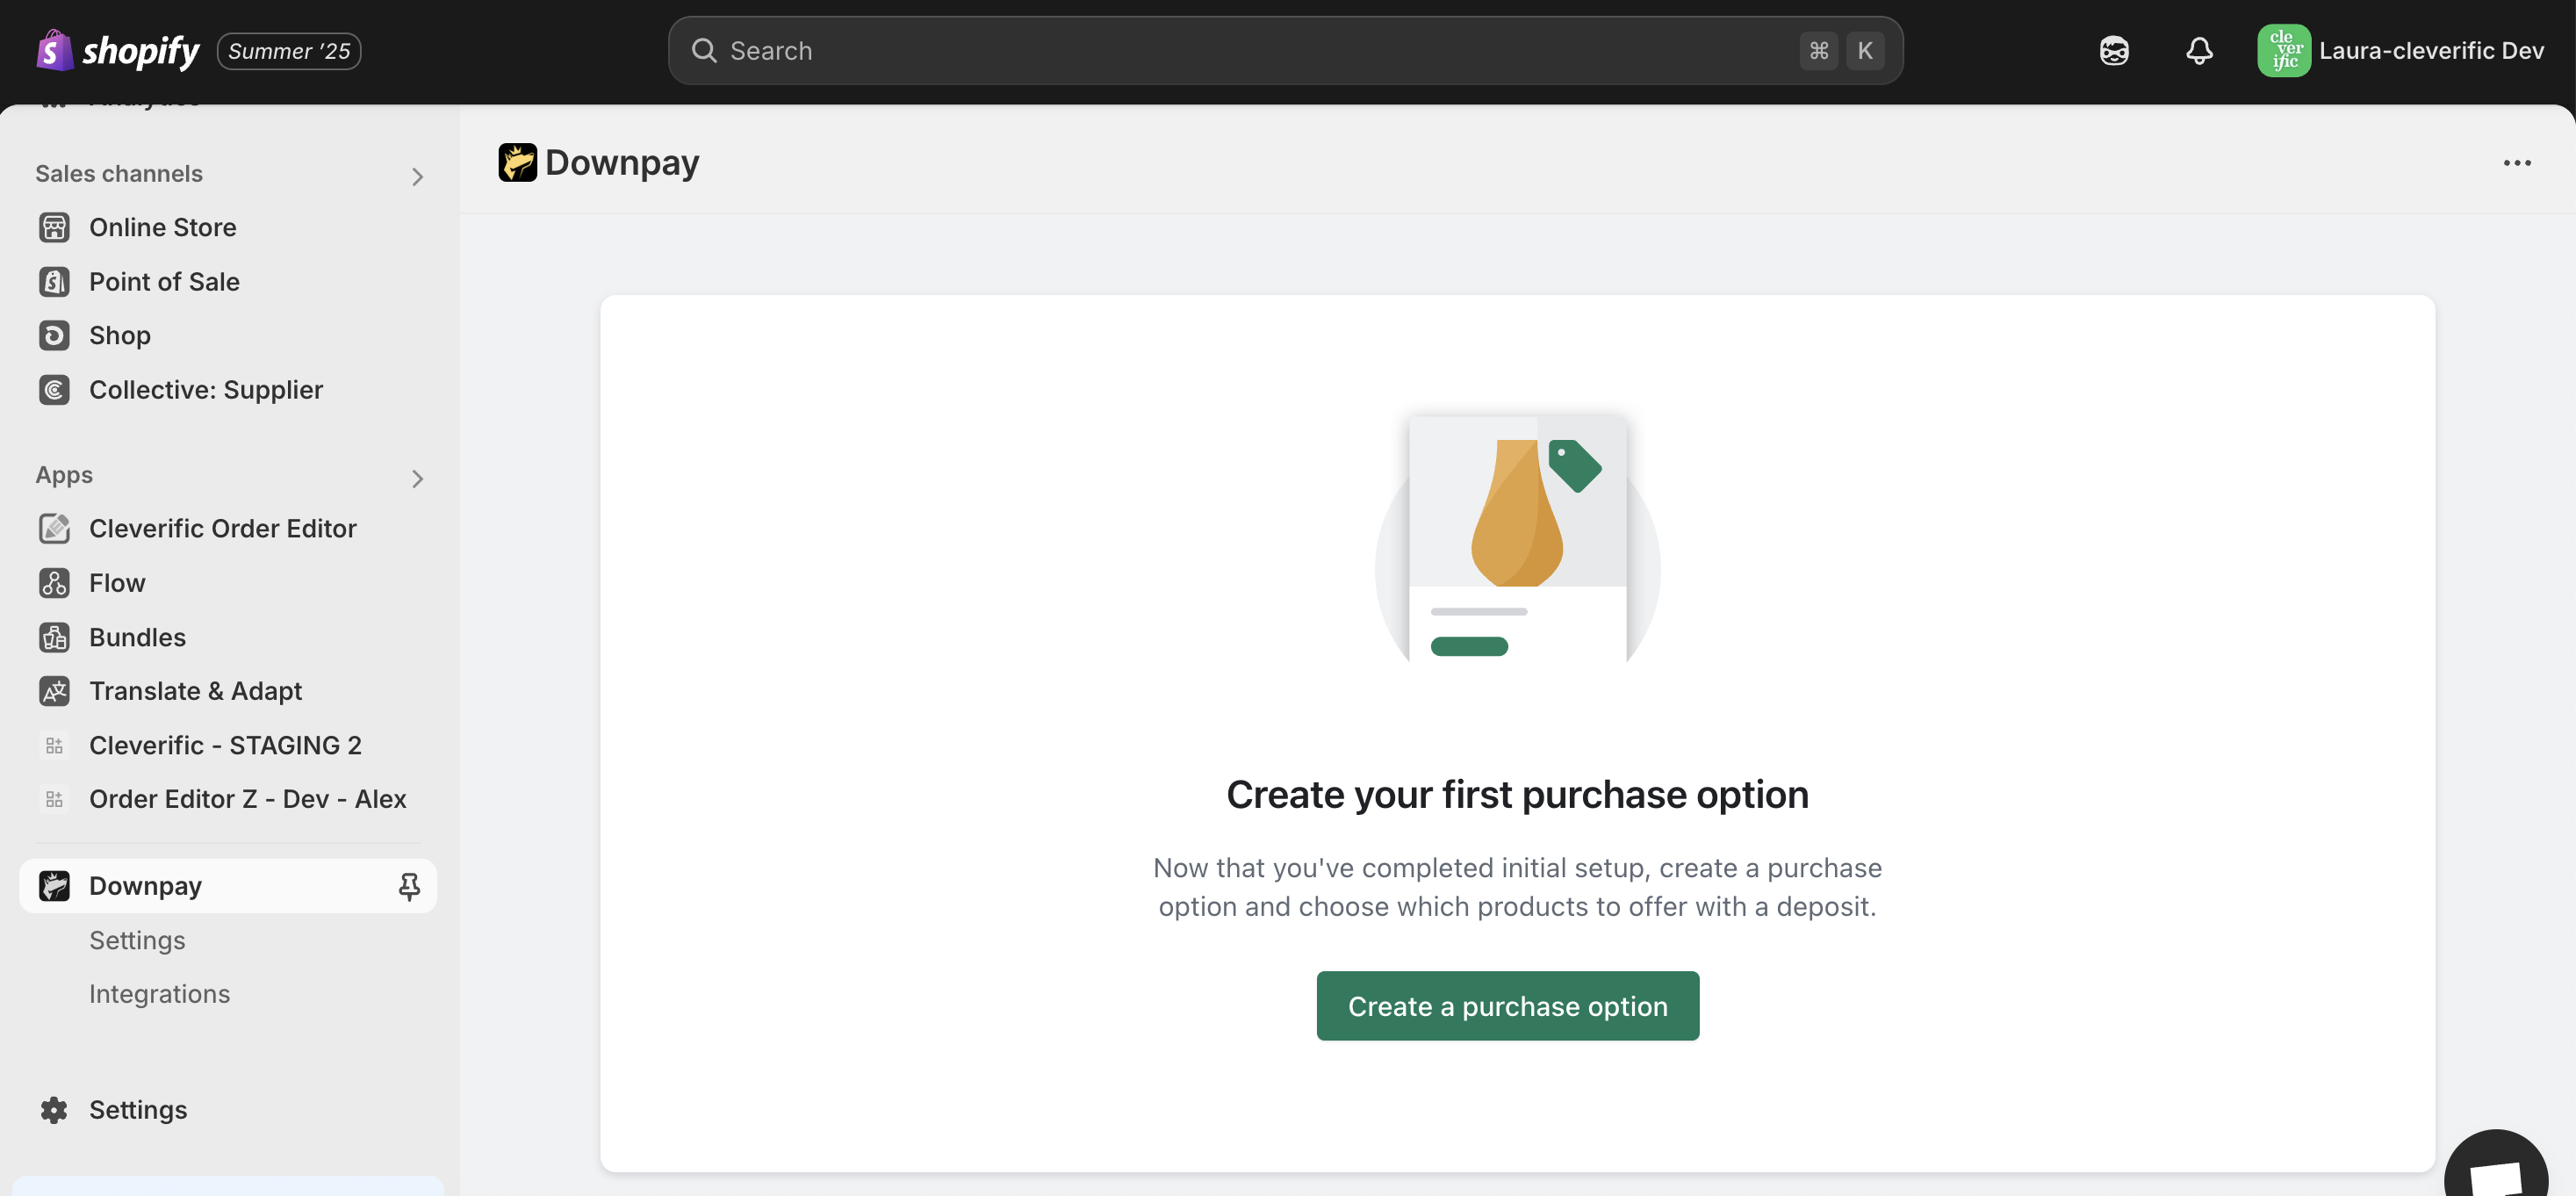Click the Create your first purchase option heading
This screenshot has height=1196, width=2576.
(1518, 795)
